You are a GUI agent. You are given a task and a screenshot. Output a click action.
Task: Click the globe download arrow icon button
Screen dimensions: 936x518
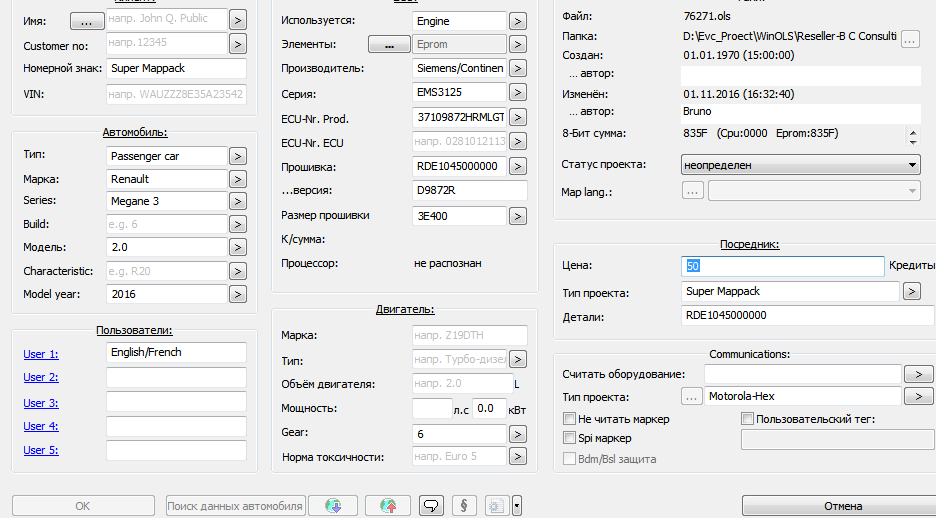tap(333, 506)
